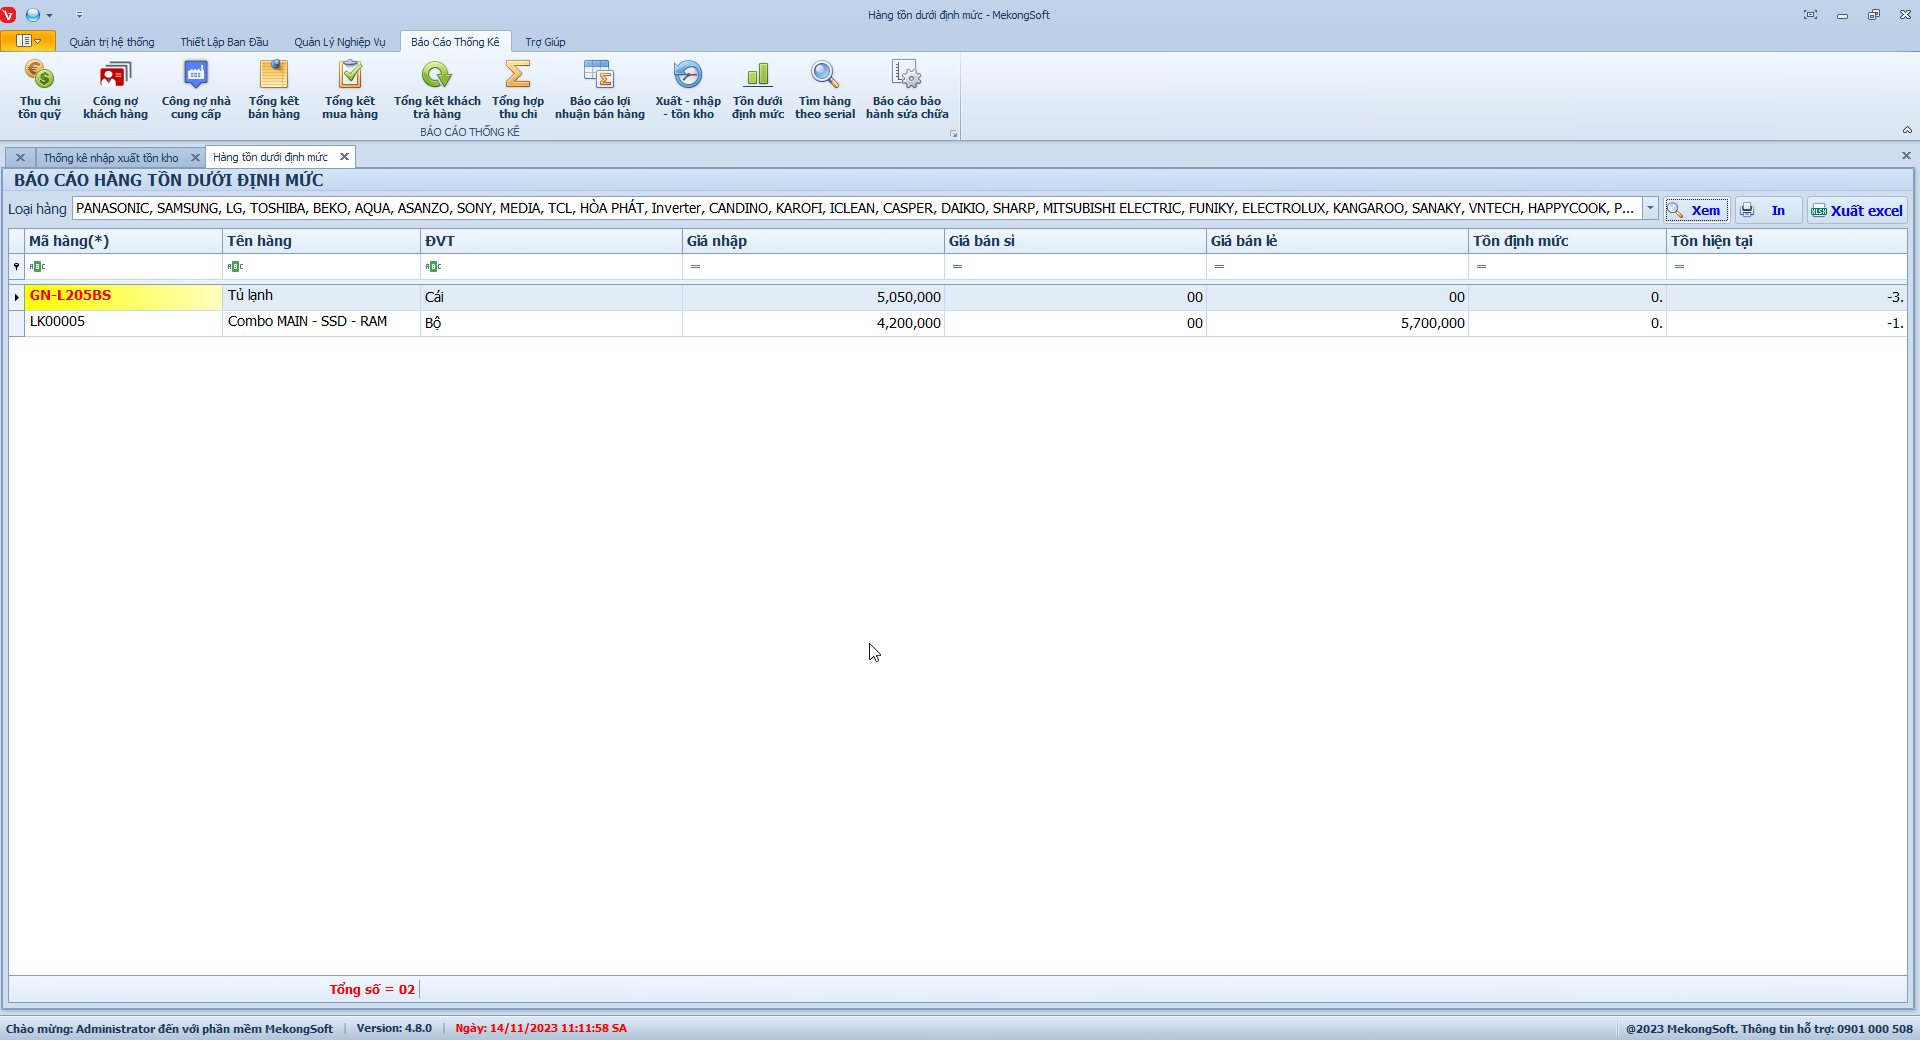Select the LK00005 row cell

120,322
